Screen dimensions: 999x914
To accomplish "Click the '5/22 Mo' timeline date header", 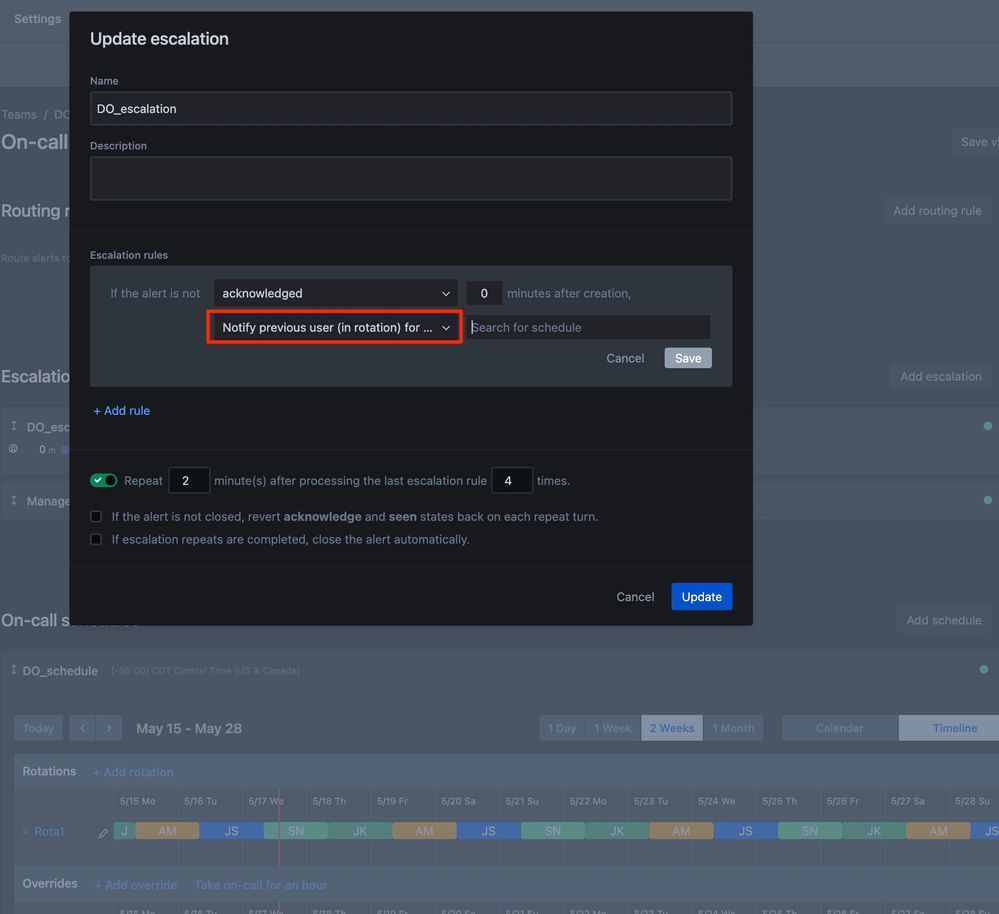I will 588,801.
